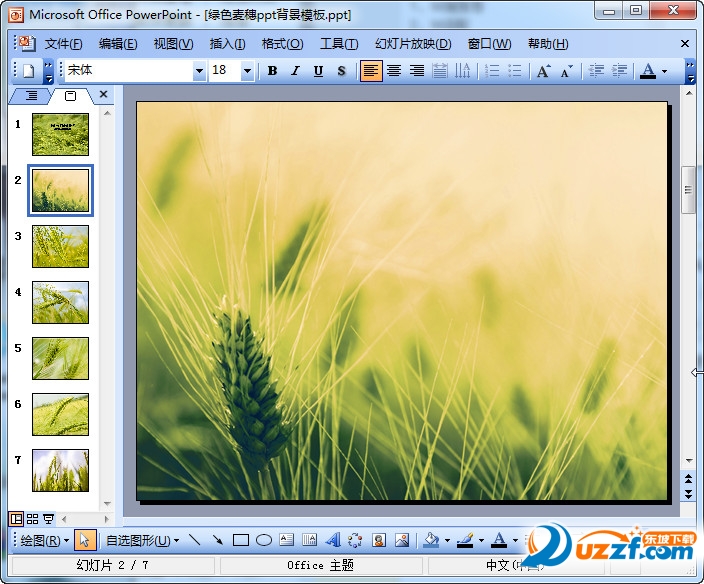Select slide 3 thumbnail
704x584 pixels.
pos(60,246)
